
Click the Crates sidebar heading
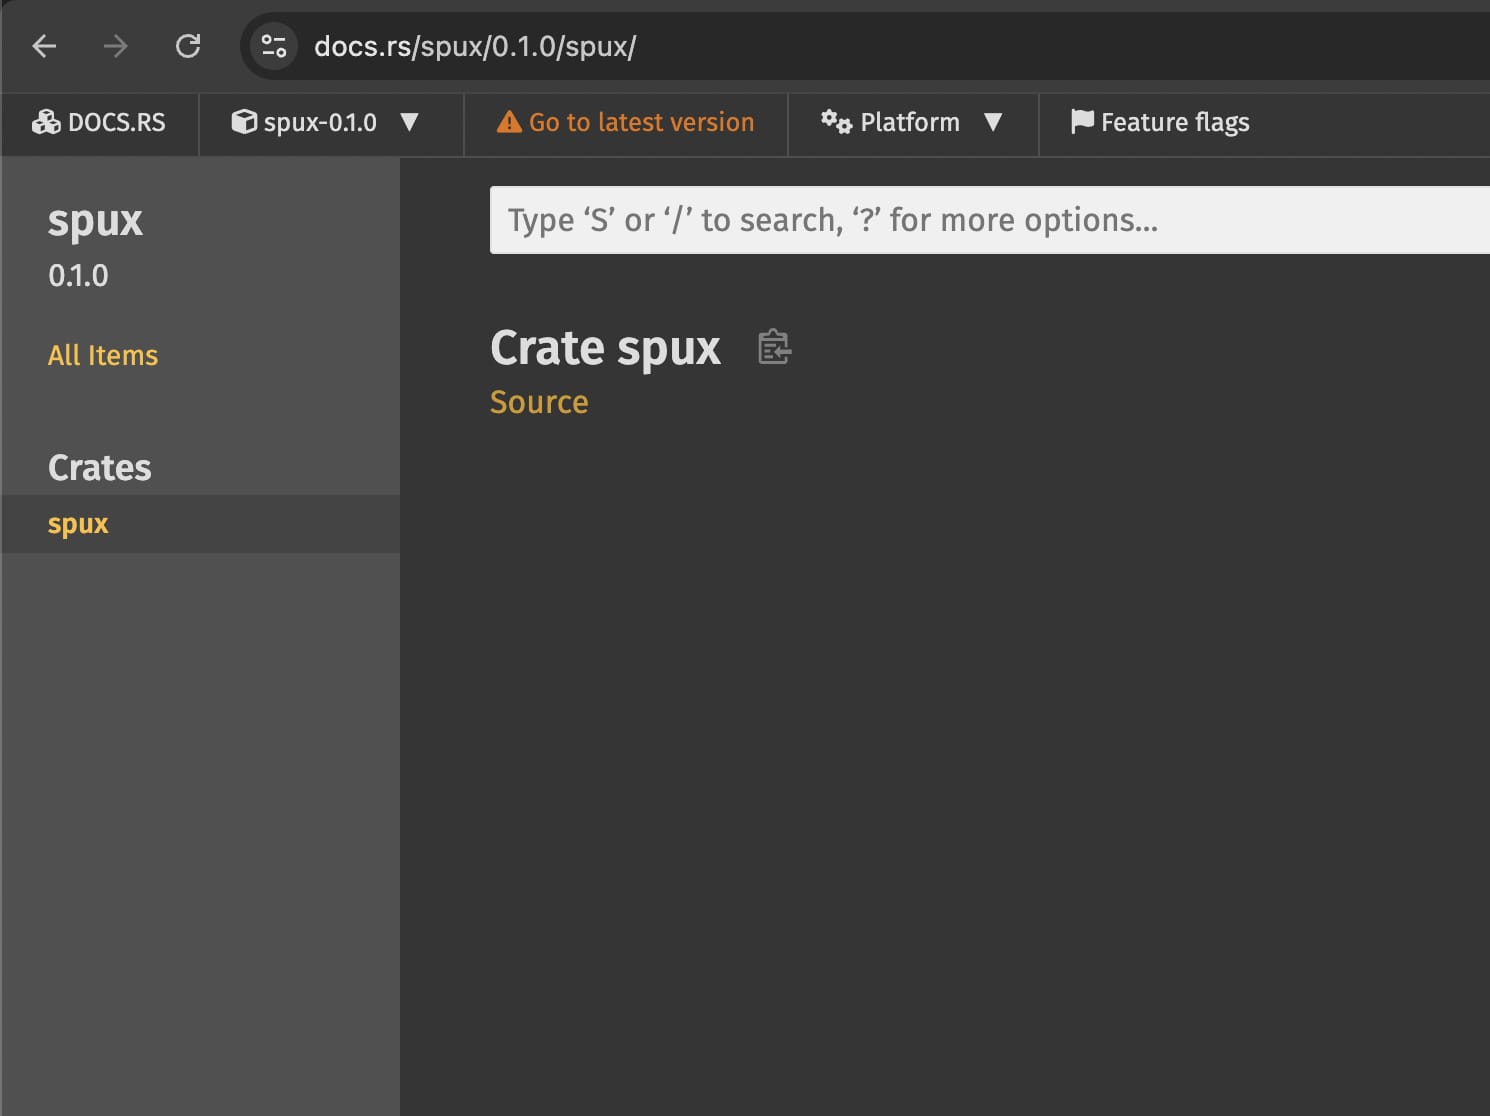[99, 467]
